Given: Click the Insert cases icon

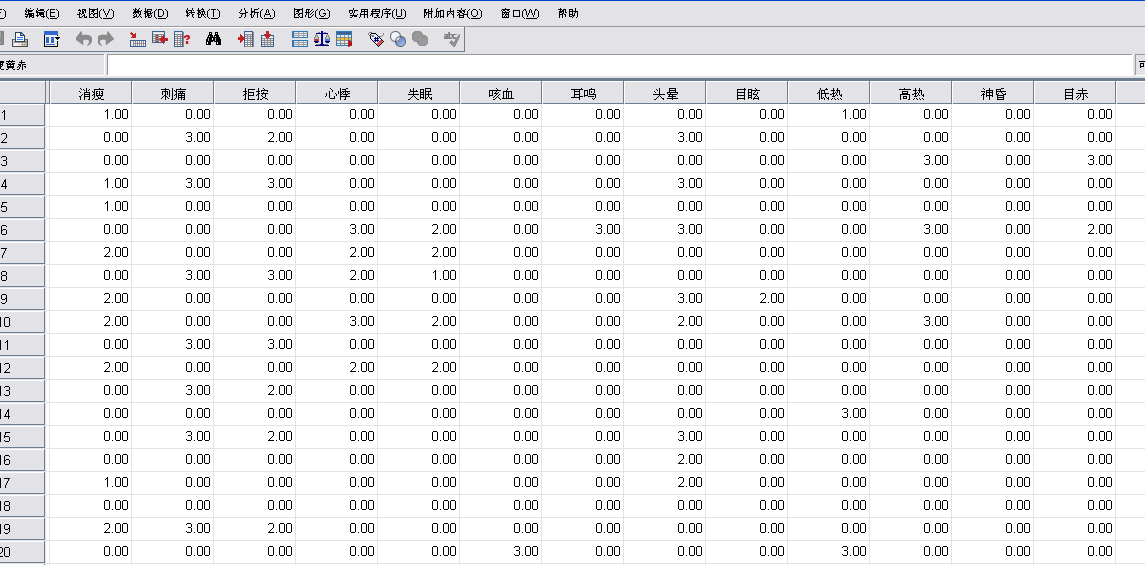Looking at the screenshot, I should [x=245, y=39].
